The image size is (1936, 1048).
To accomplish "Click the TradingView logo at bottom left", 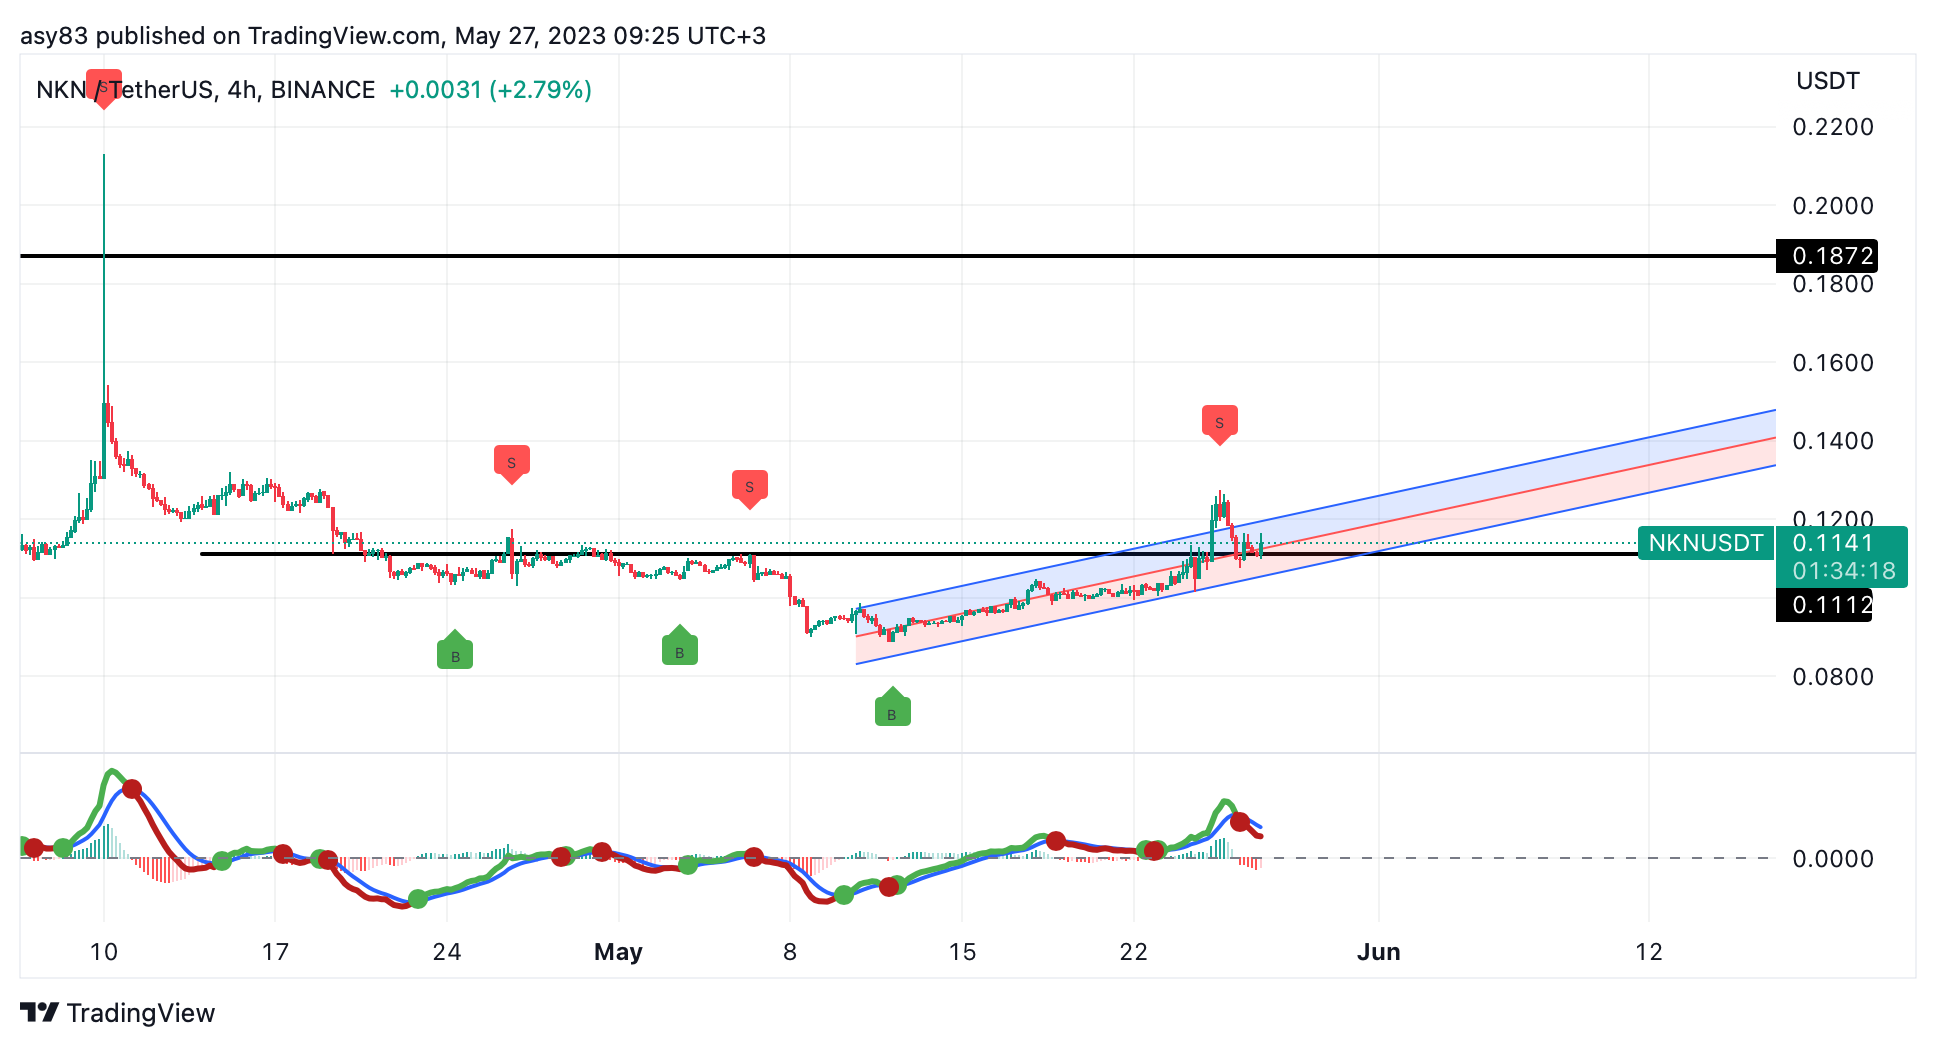I will (x=117, y=1013).
